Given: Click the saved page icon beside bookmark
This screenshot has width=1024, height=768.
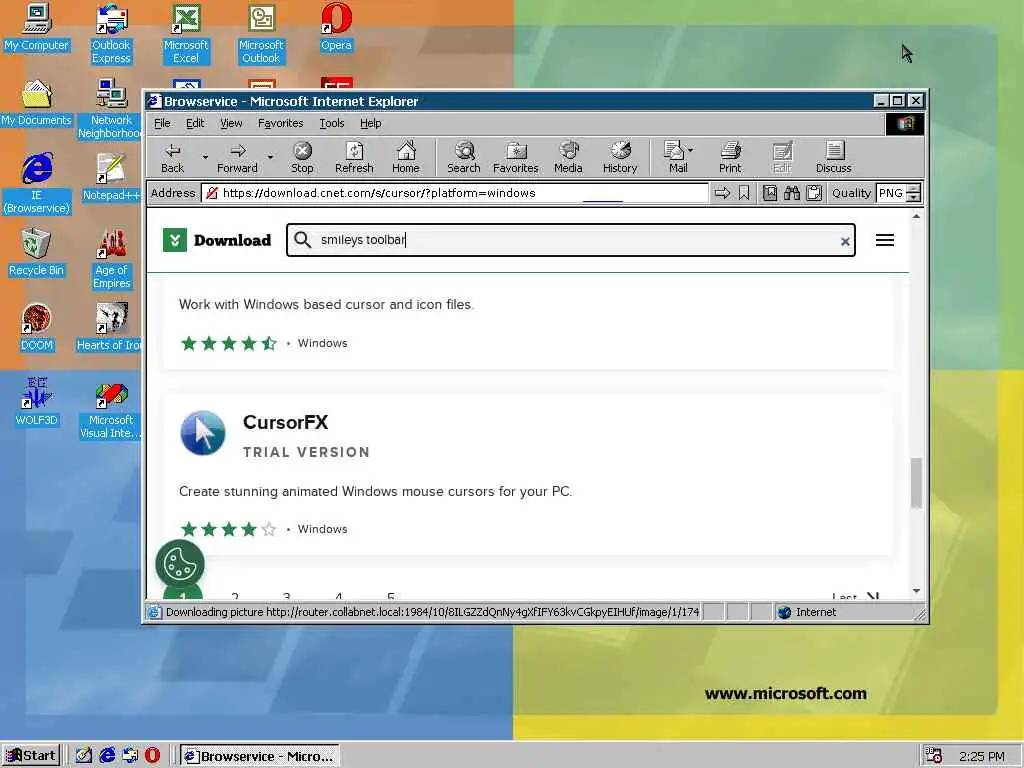Looking at the screenshot, I should tap(770, 193).
